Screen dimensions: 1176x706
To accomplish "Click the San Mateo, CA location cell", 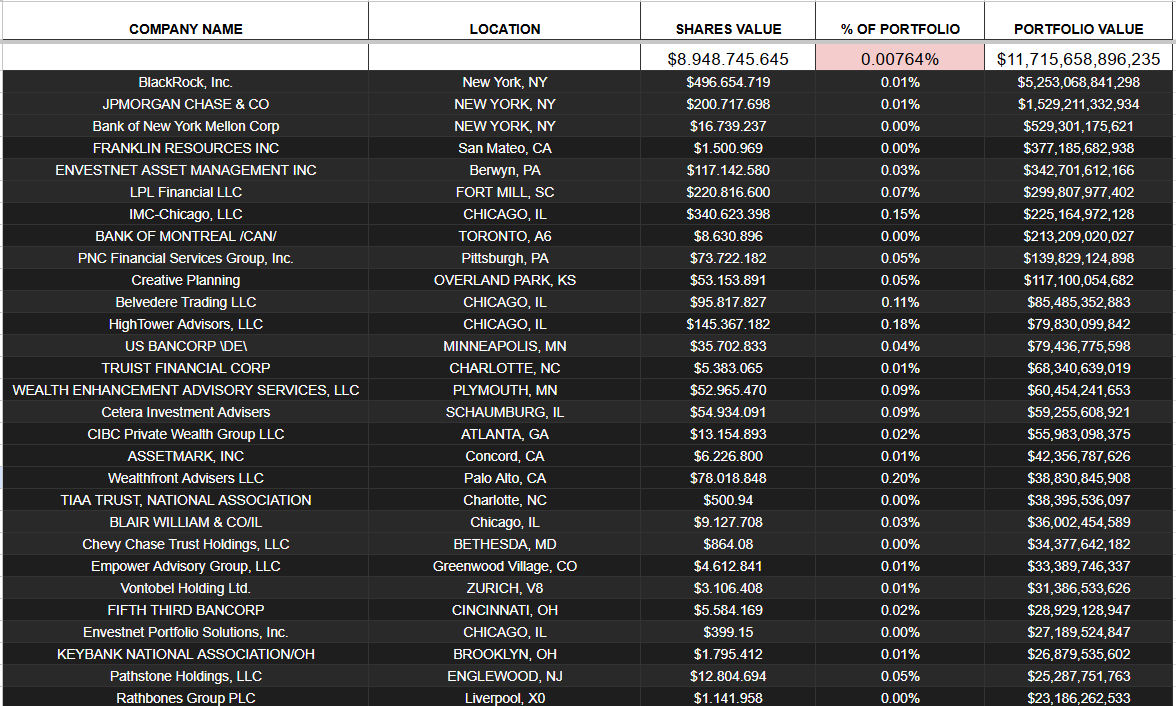I will (x=505, y=149).
